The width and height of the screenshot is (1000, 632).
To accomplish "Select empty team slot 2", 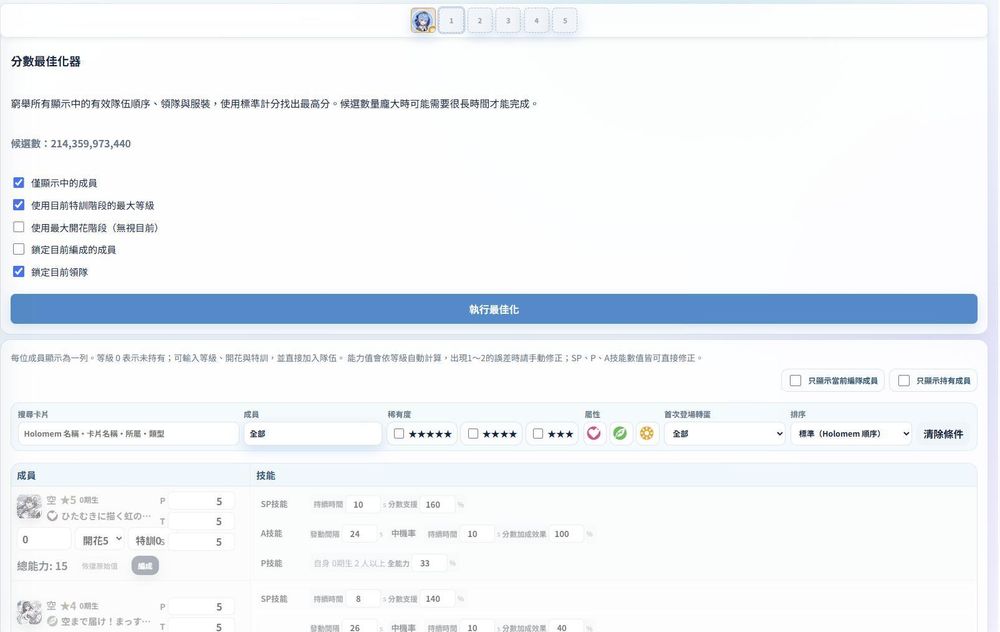I will 480,20.
